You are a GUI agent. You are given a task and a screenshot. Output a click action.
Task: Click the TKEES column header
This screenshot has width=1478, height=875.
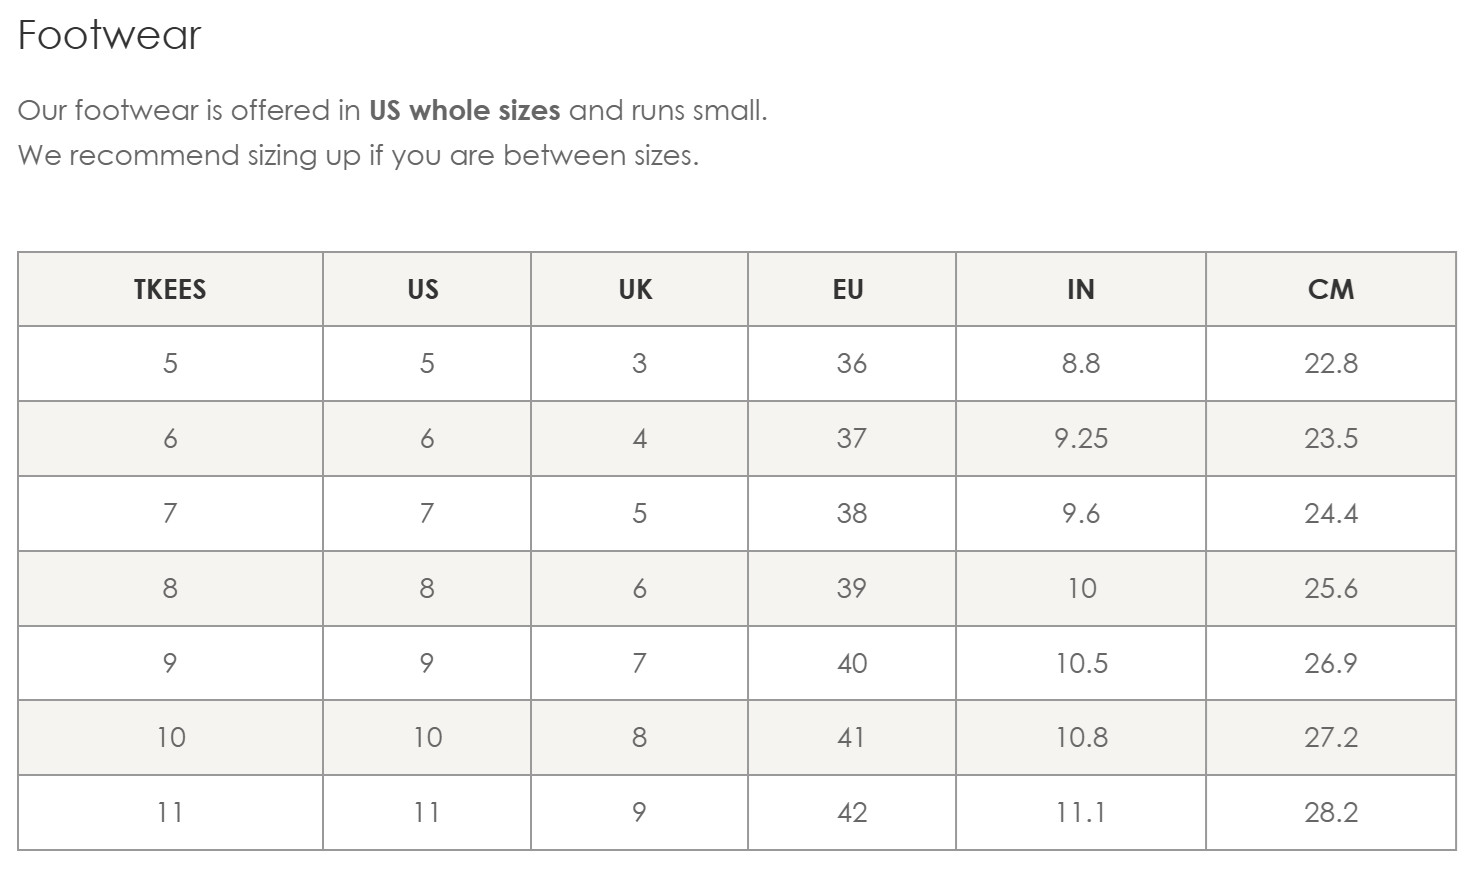pos(170,289)
